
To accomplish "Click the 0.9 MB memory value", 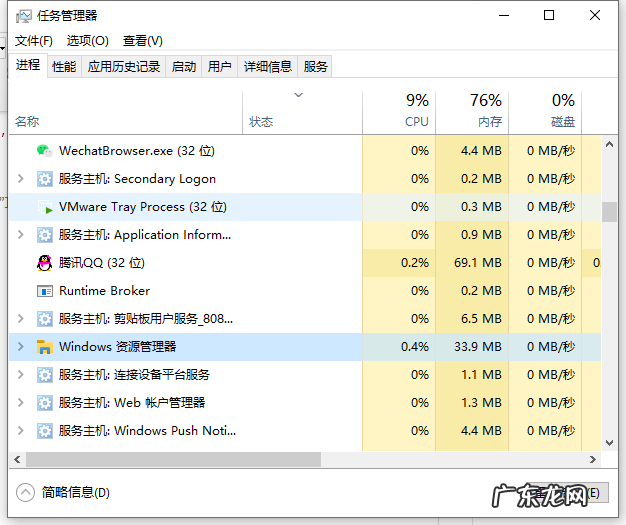I will pos(481,235).
